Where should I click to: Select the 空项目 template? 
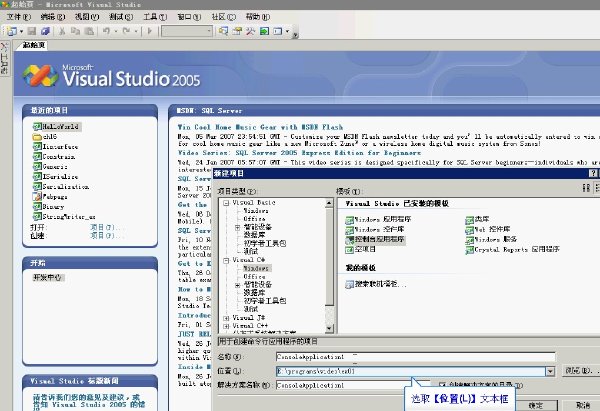[360, 250]
